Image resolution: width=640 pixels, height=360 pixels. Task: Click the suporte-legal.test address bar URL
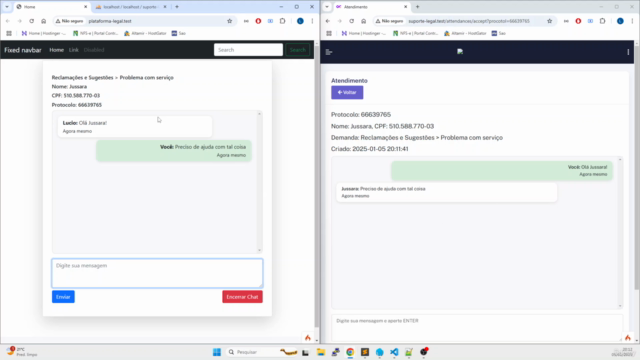click(469, 21)
